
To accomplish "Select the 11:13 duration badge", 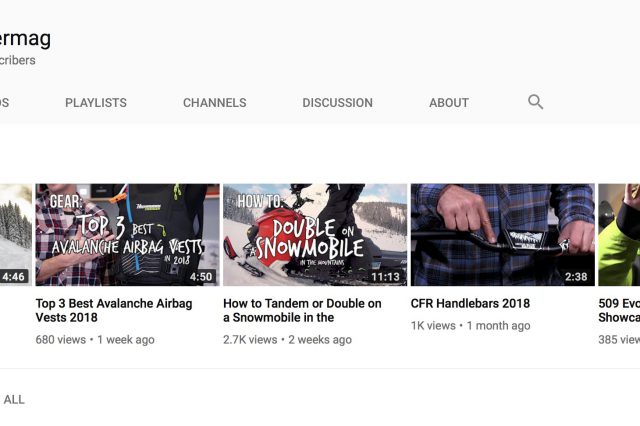I will (385, 277).
